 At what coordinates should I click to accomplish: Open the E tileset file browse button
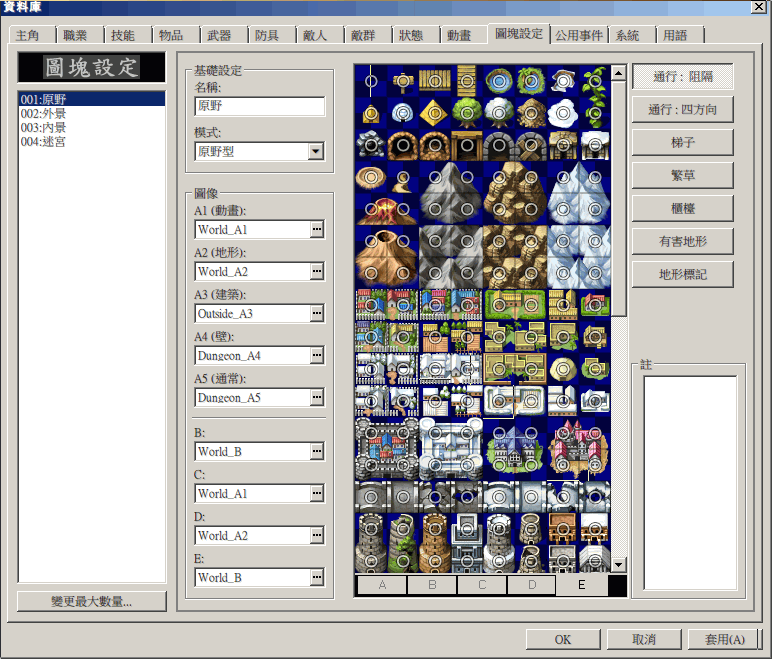317,577
